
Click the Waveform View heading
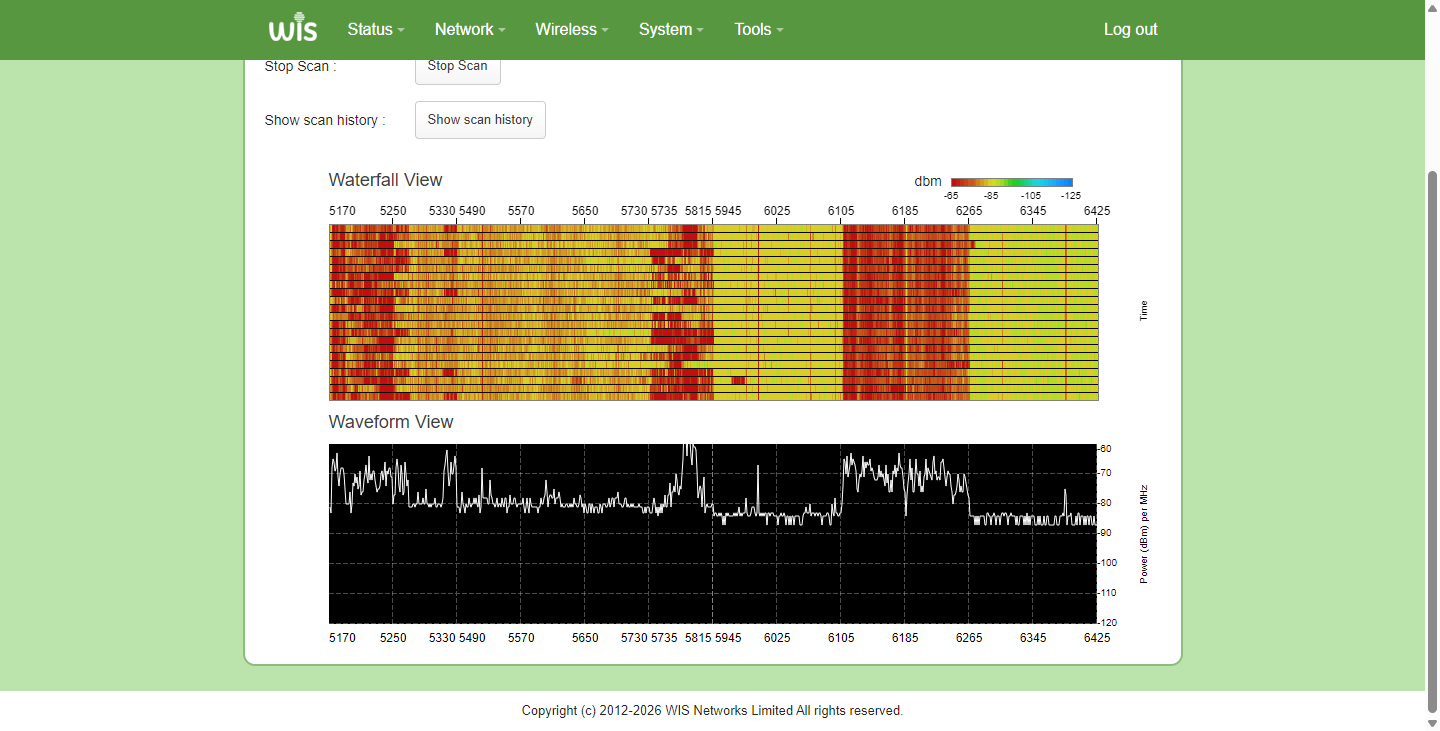[391, 422]
